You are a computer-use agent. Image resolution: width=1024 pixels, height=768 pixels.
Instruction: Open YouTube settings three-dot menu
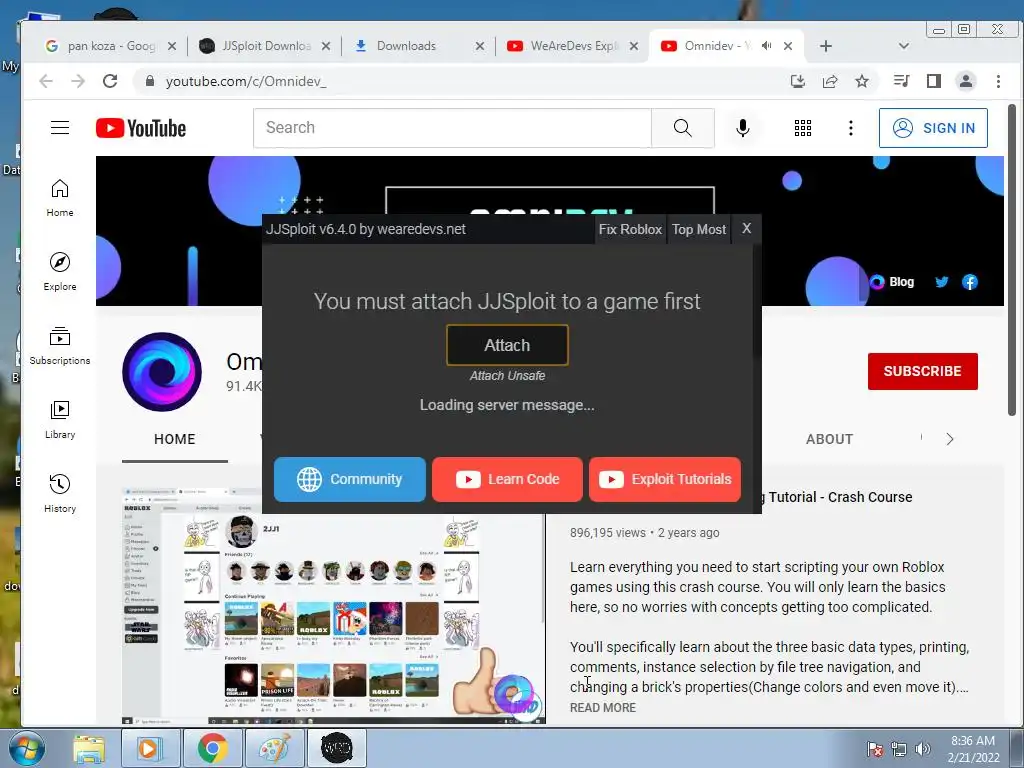point(850,128)
